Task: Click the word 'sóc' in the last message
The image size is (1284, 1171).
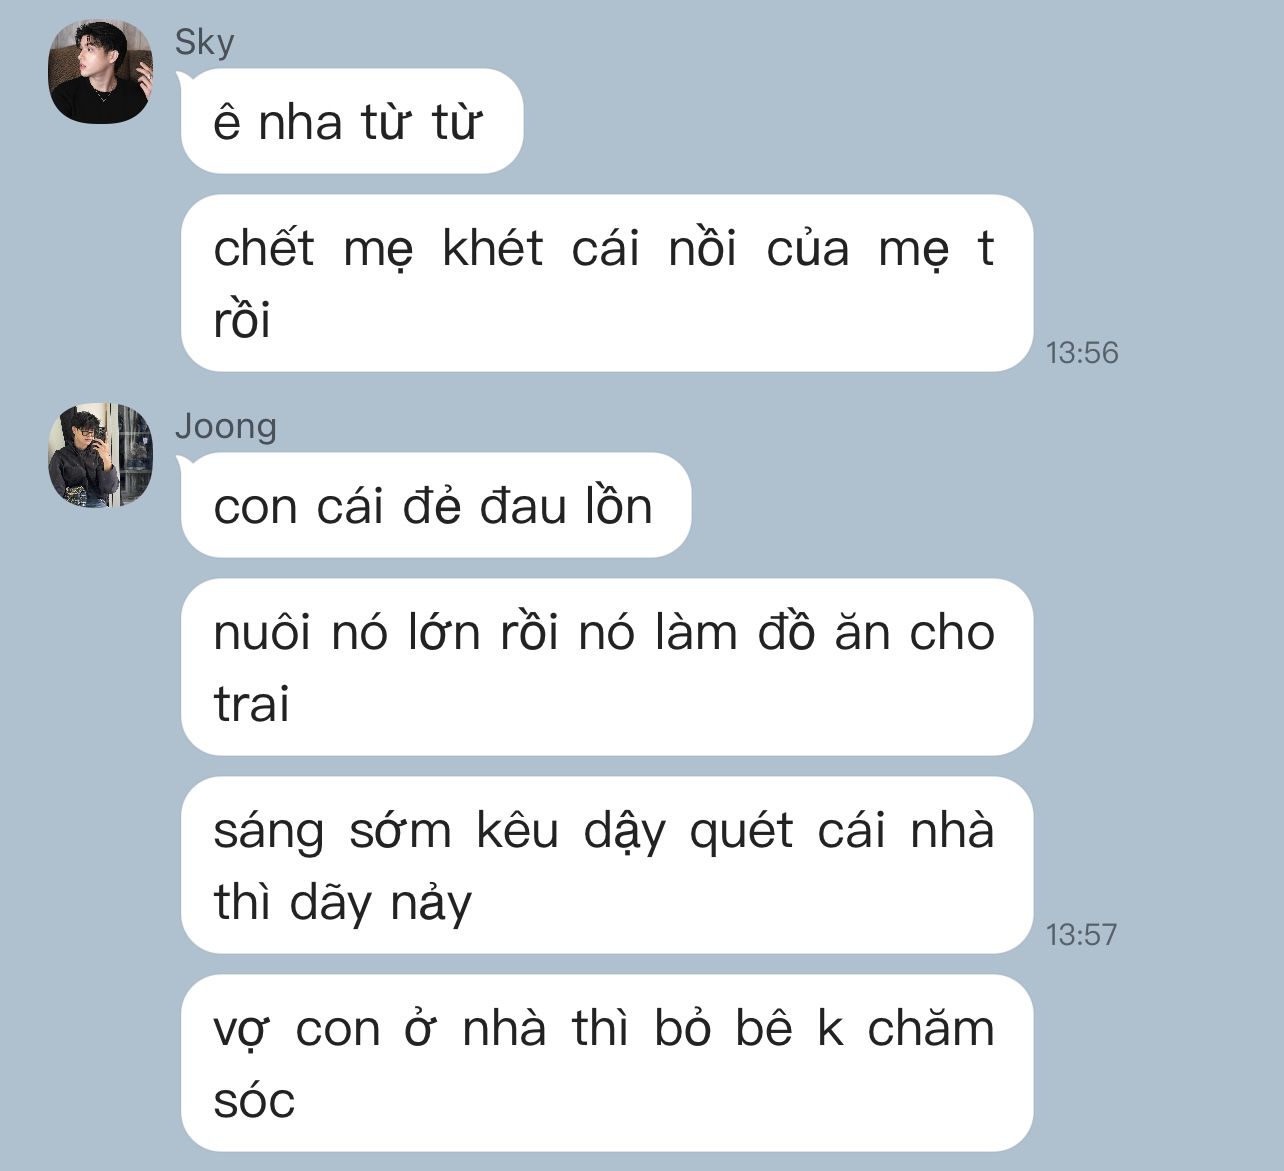Action: (254, 1100)
